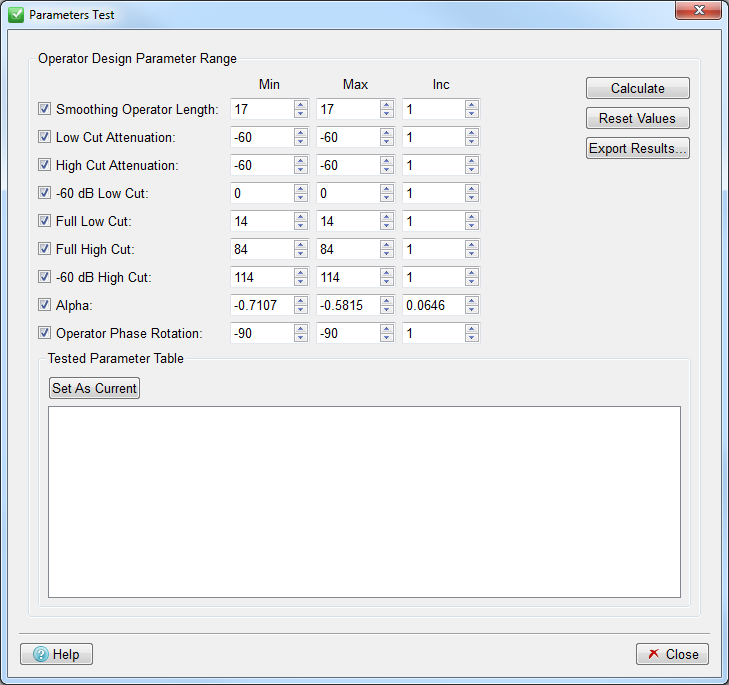Increase Smoothing Operator Length Min with up arrow
The height and width of the screenshot is (685, 729).
tap(301, 105)
